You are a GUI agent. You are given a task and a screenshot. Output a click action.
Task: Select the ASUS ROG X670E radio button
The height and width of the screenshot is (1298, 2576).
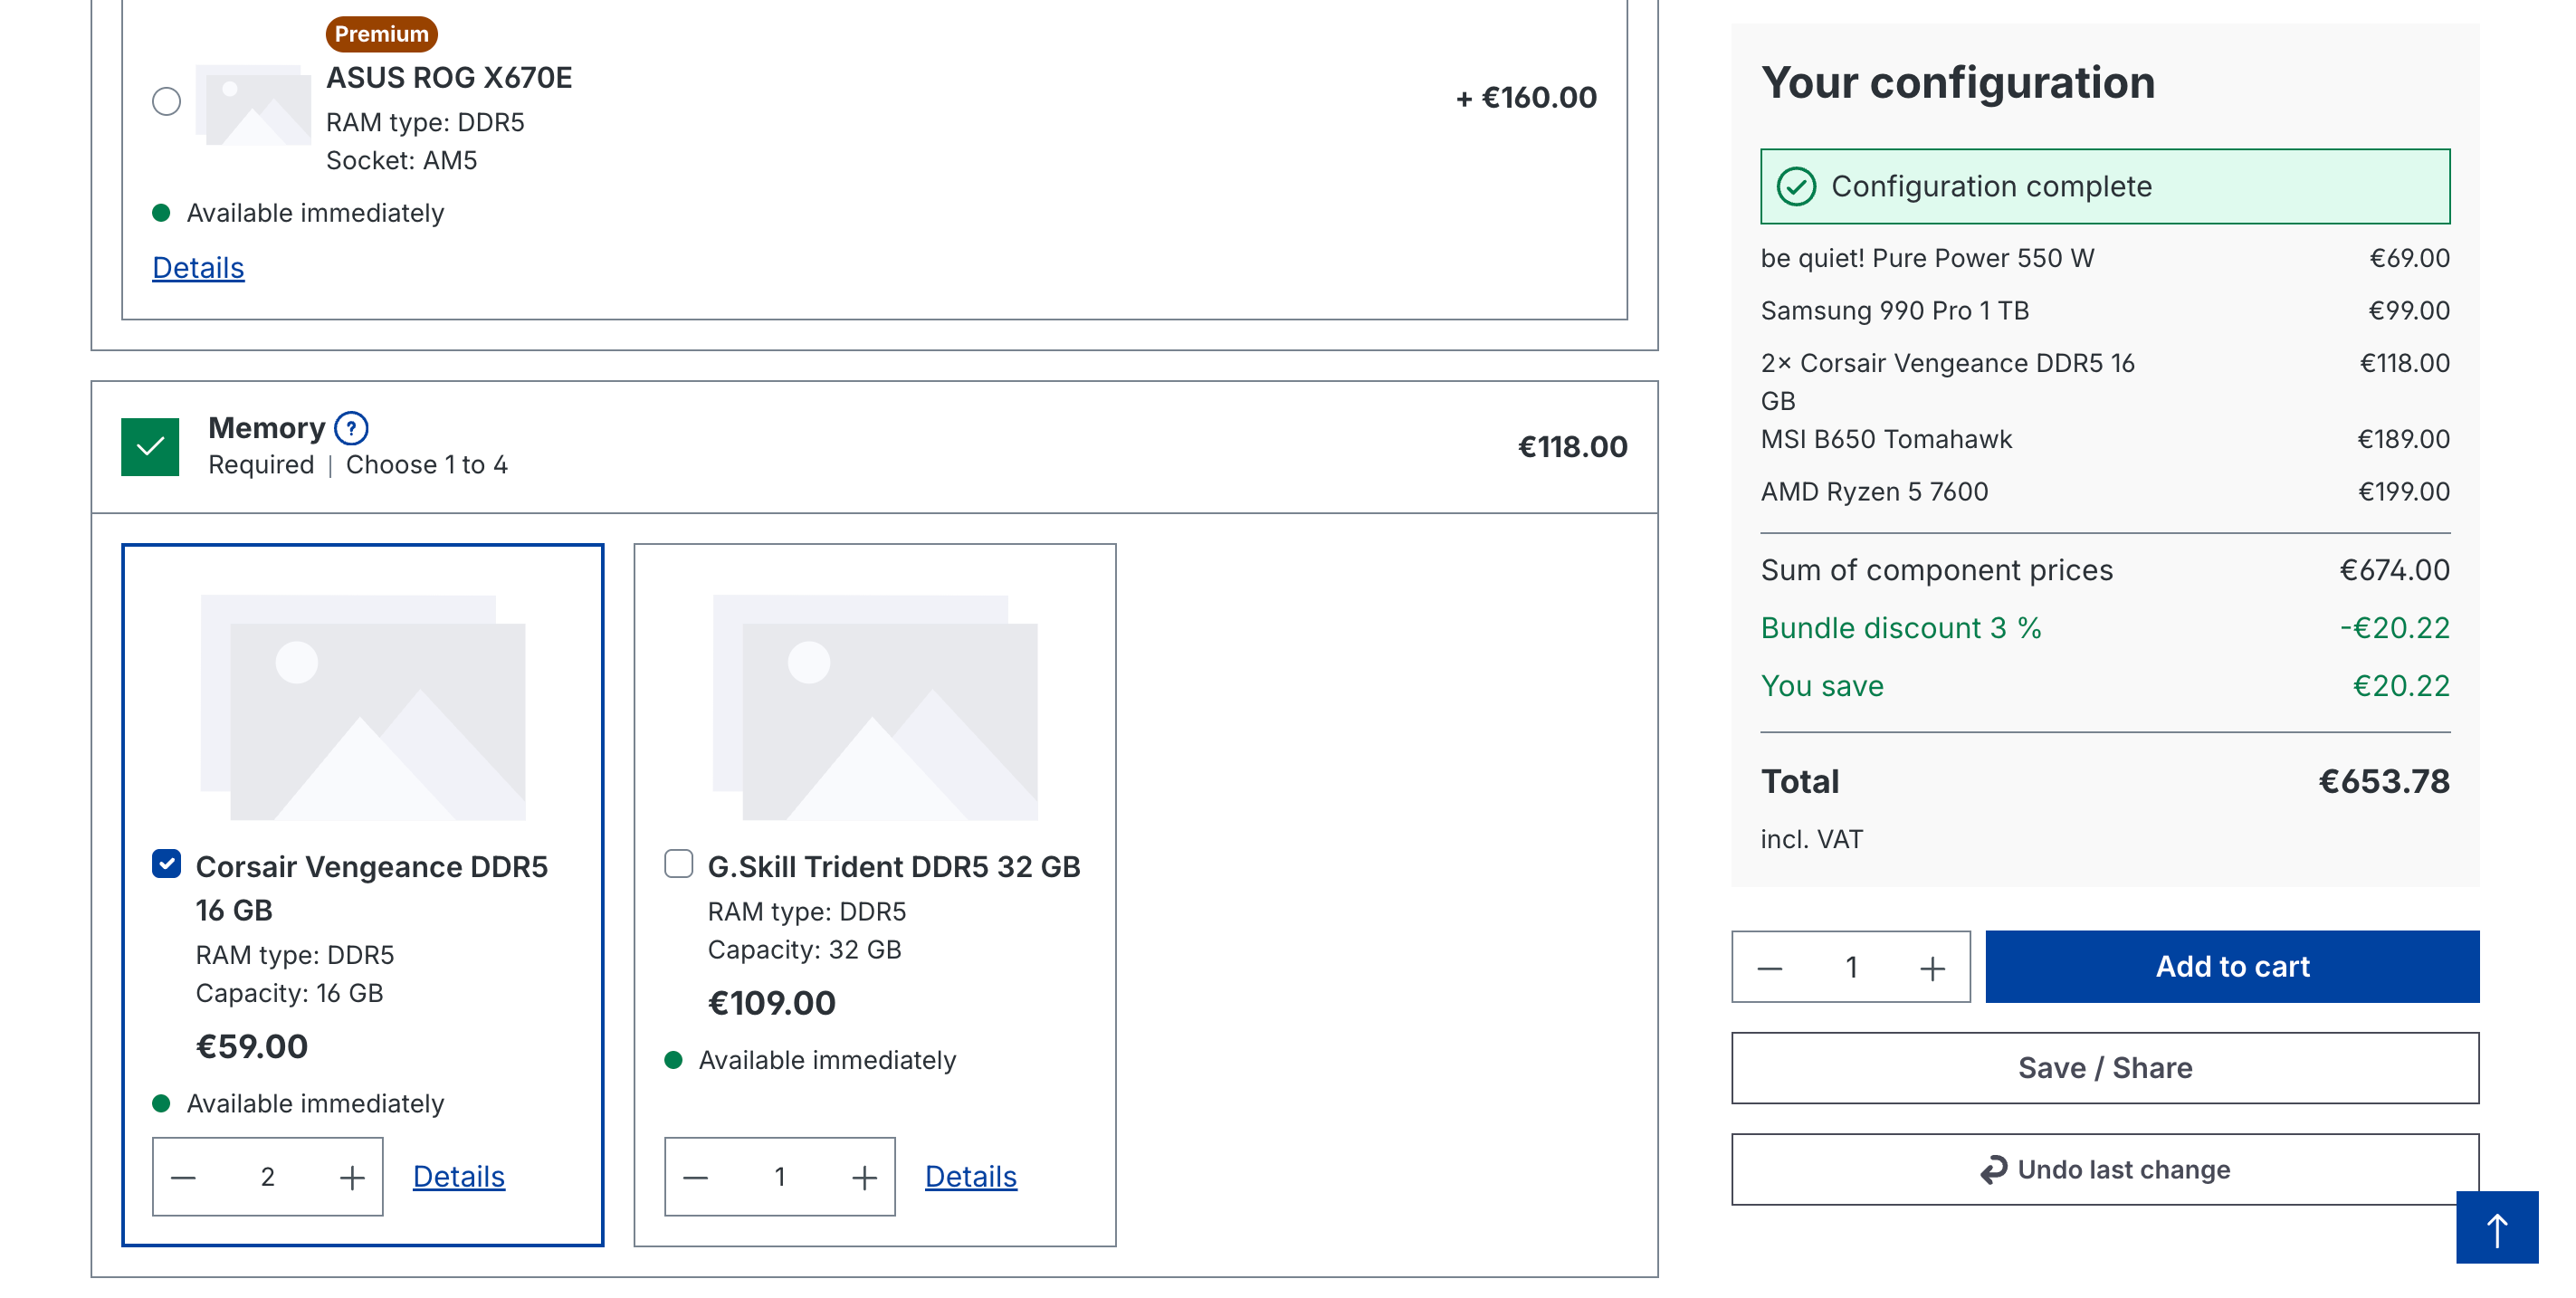pyautogui.click(x=166, y=101)
